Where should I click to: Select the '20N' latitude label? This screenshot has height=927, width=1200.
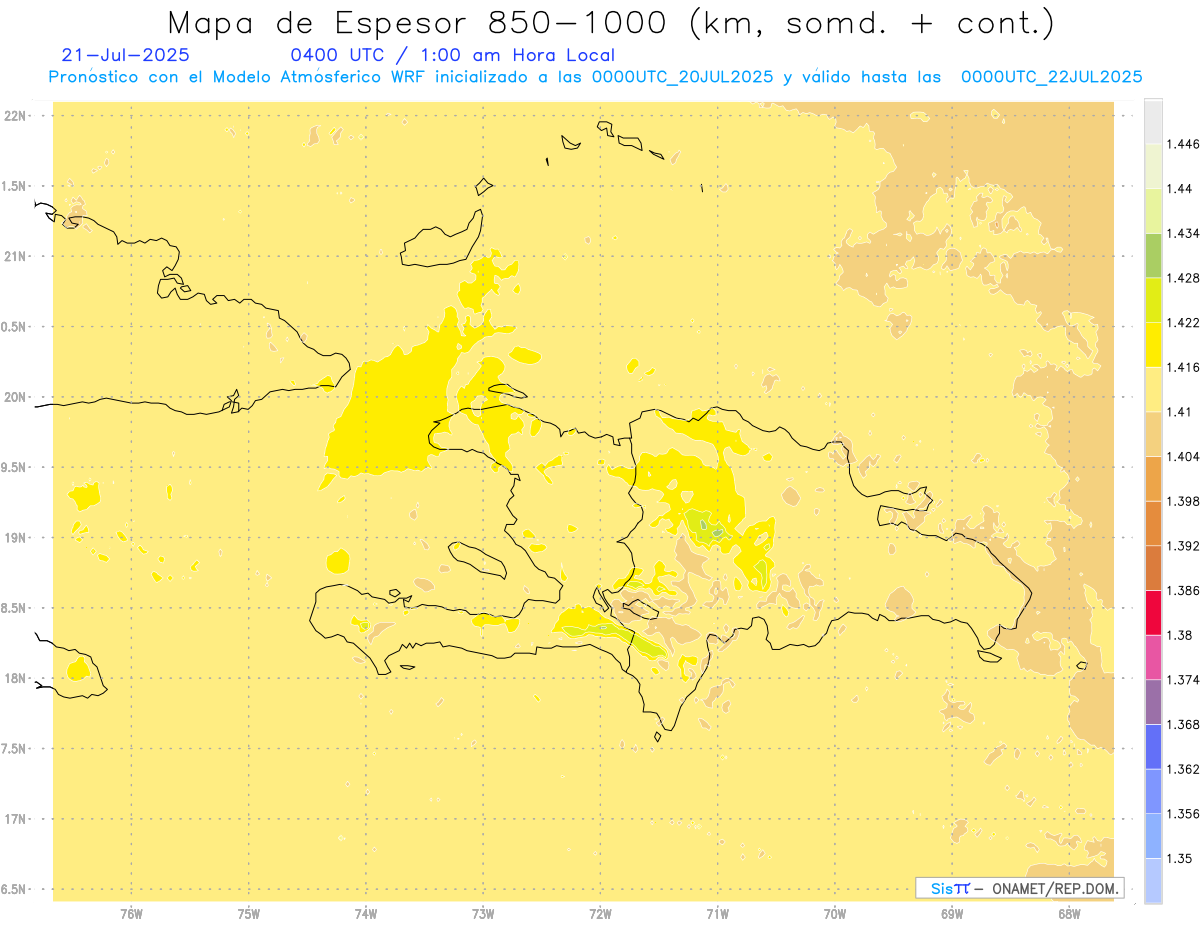tap(15, 397)
